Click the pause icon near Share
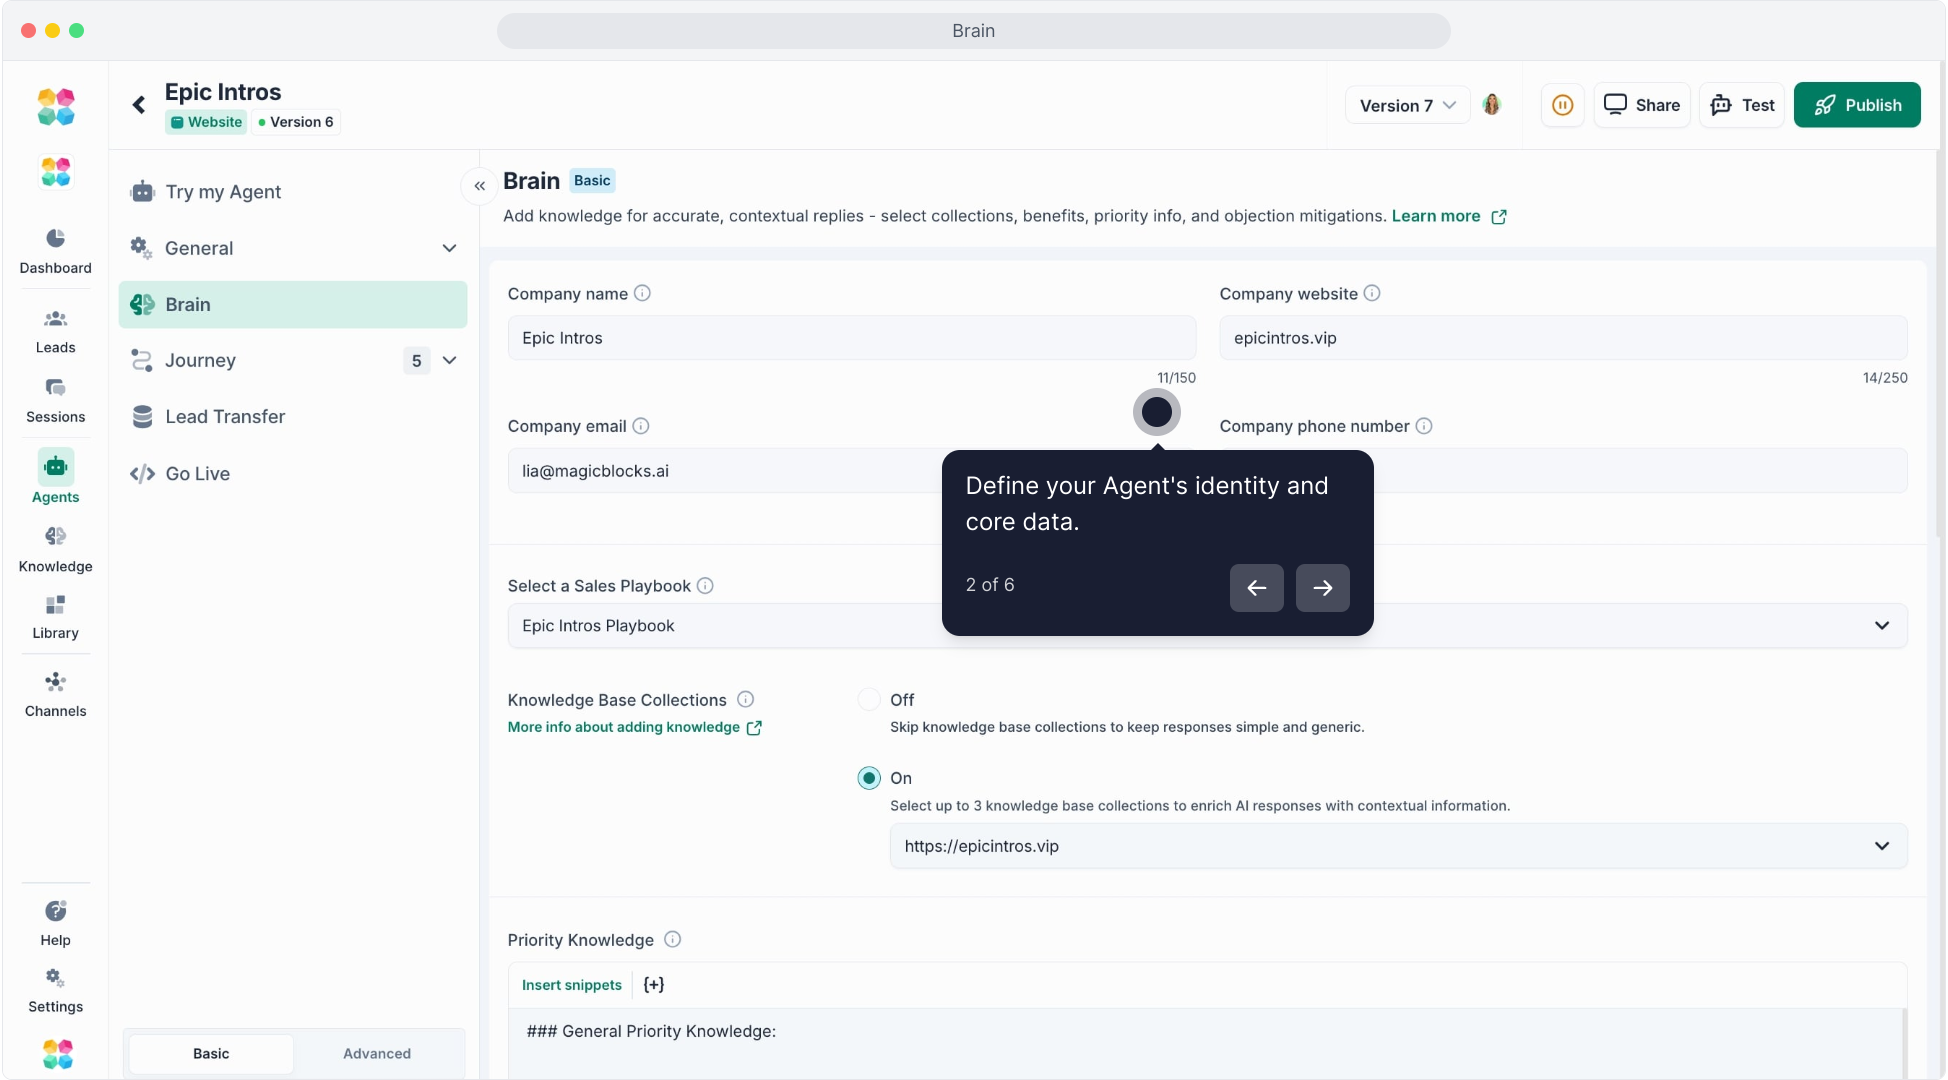The width and height of the screenshot is (1948, 1080). pyautogui.click(x=1562, y=105)
